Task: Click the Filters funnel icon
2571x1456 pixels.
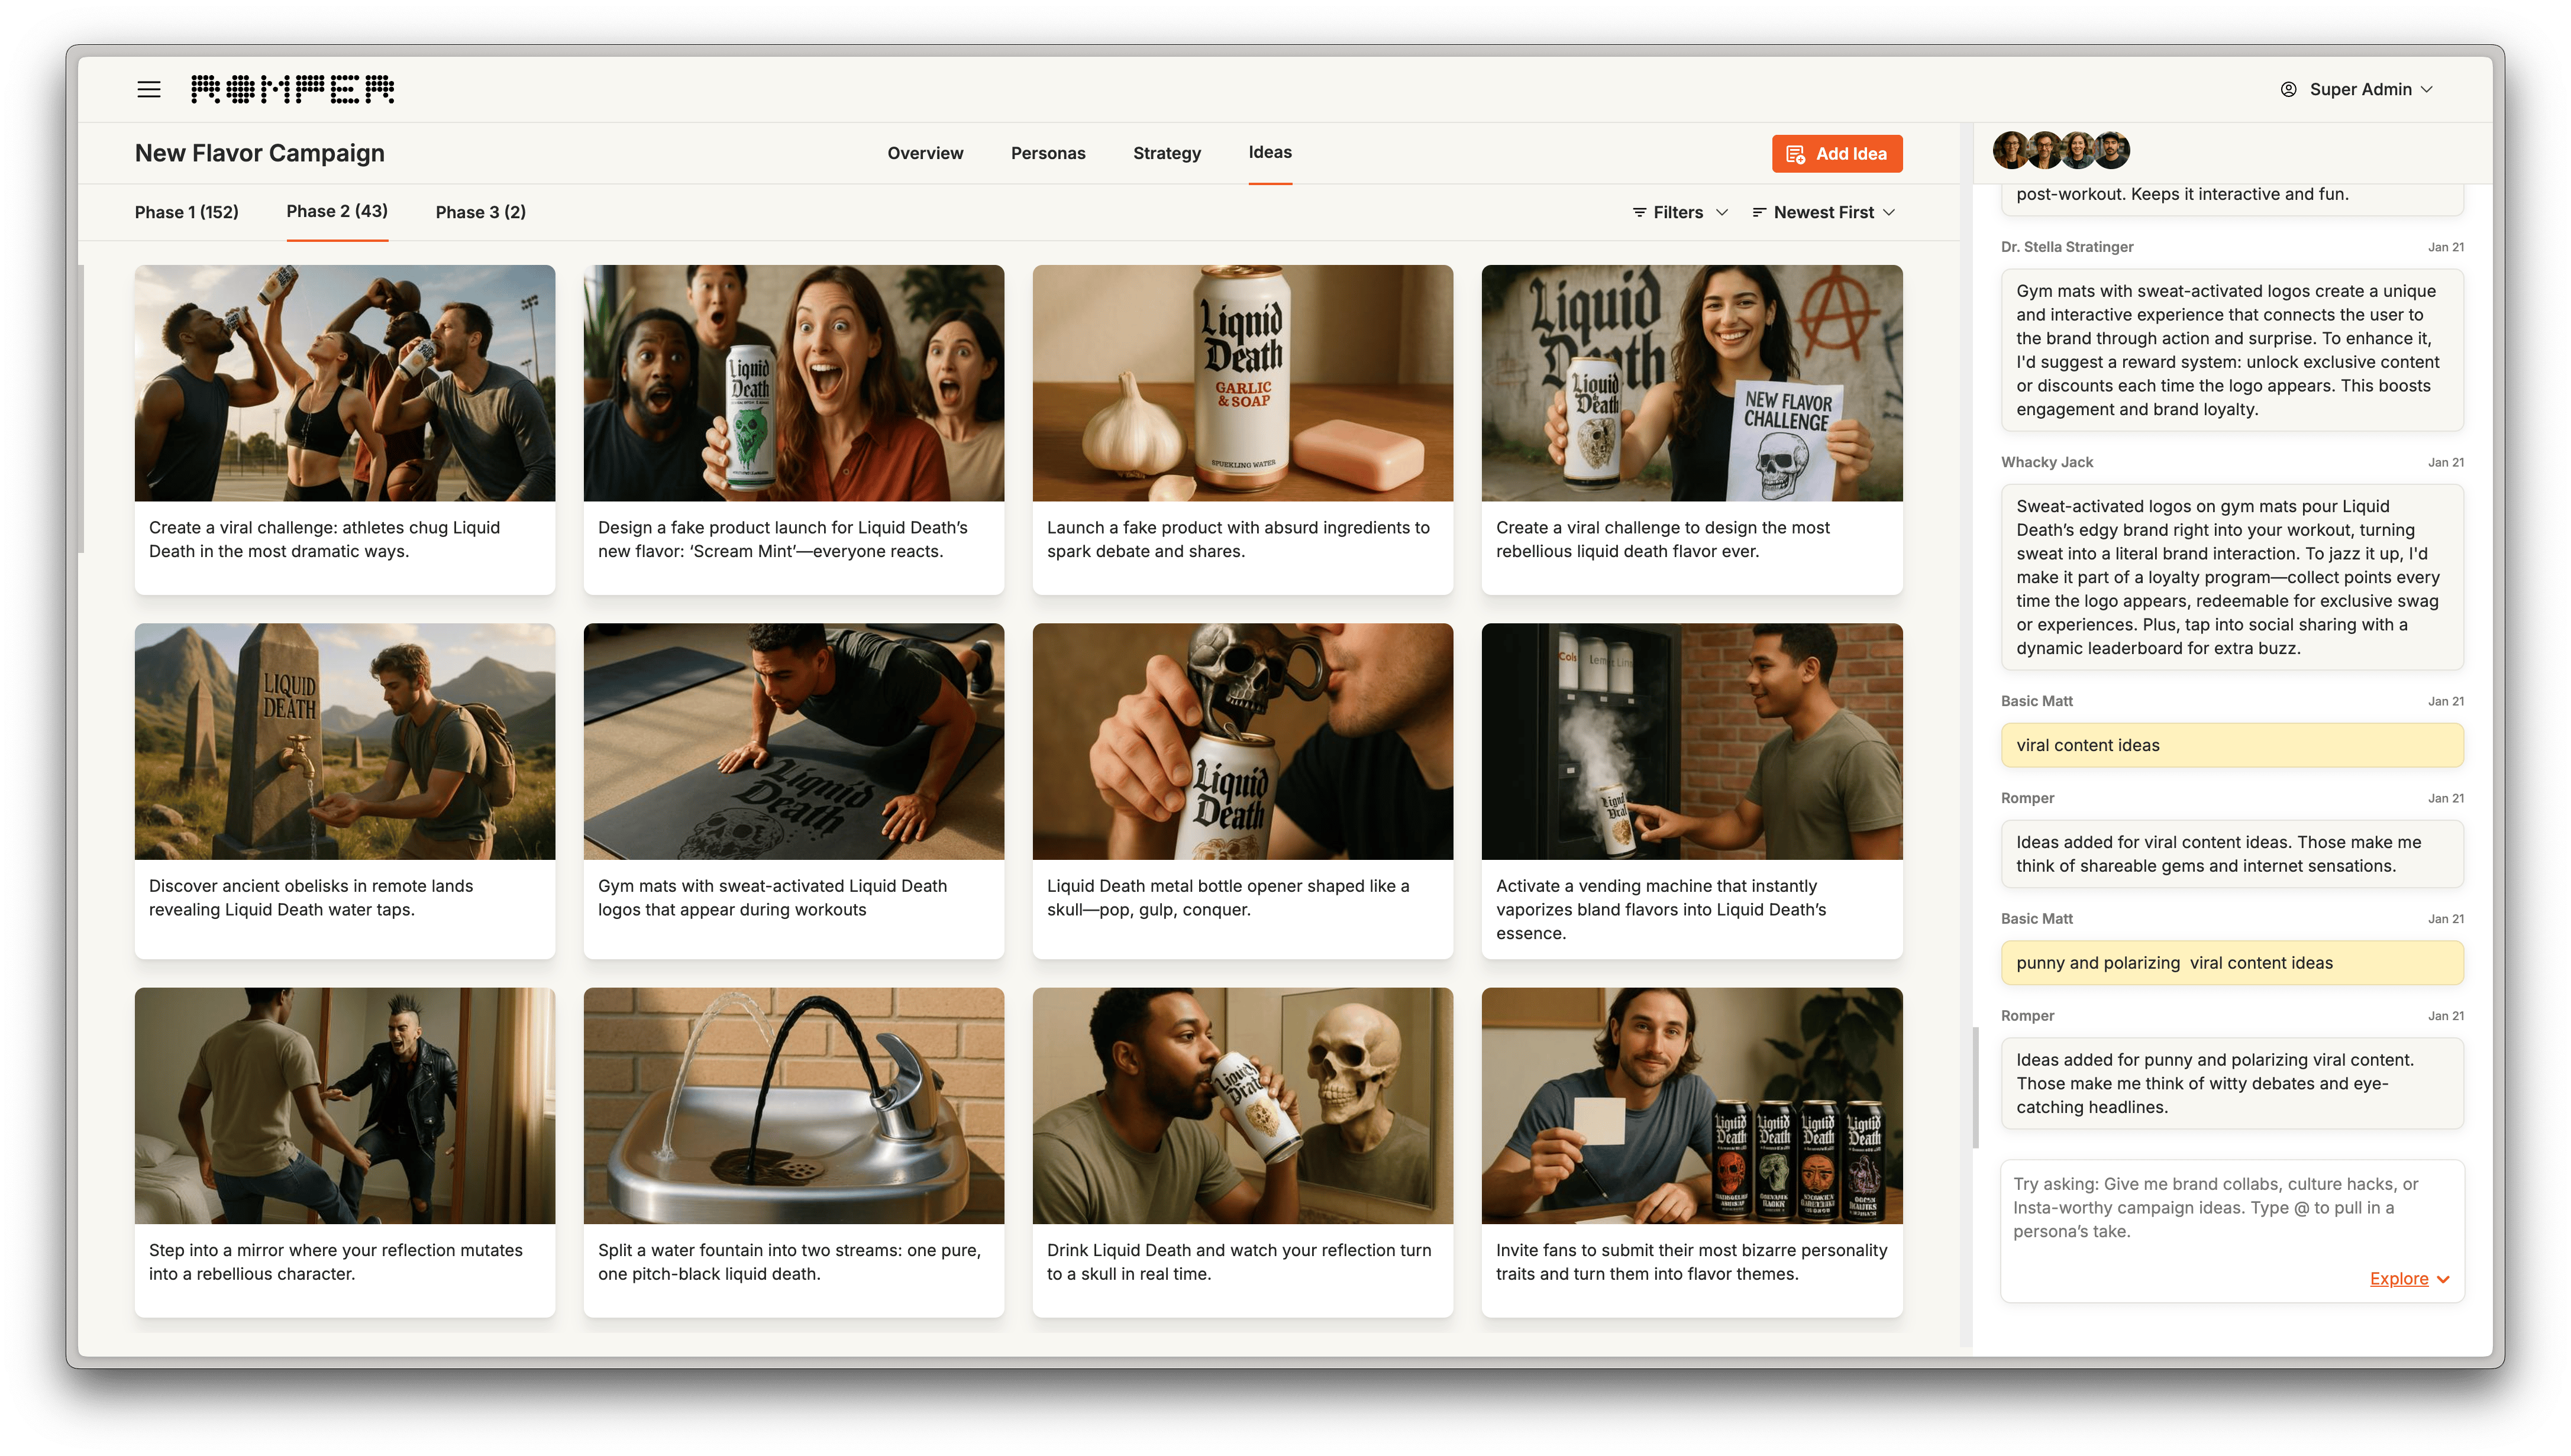Action: [x=1639, y=213]
